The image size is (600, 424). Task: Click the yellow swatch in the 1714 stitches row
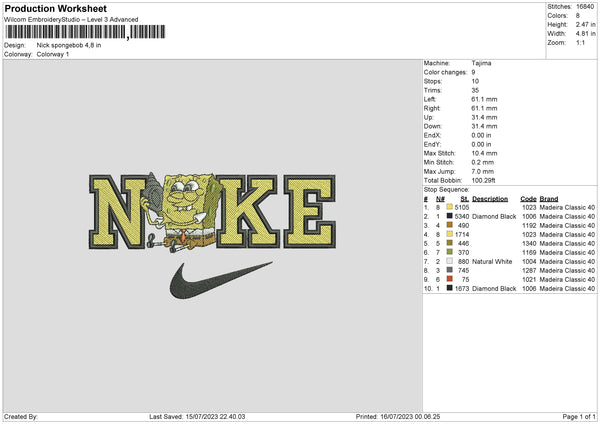[449, 234]
